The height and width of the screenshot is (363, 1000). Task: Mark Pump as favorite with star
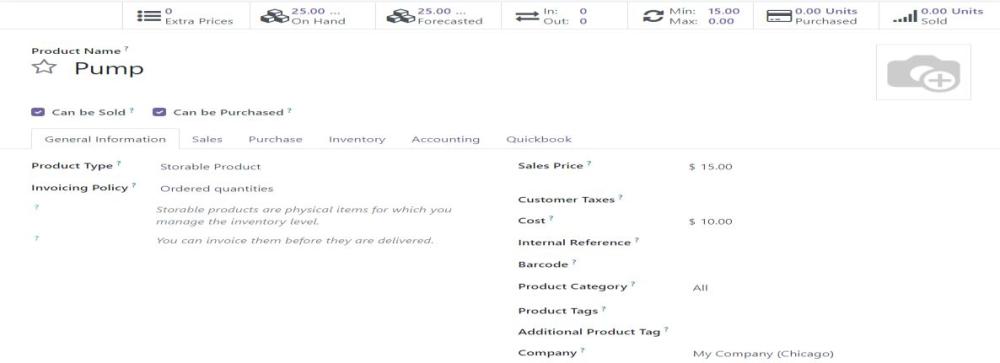pos(44,67)
